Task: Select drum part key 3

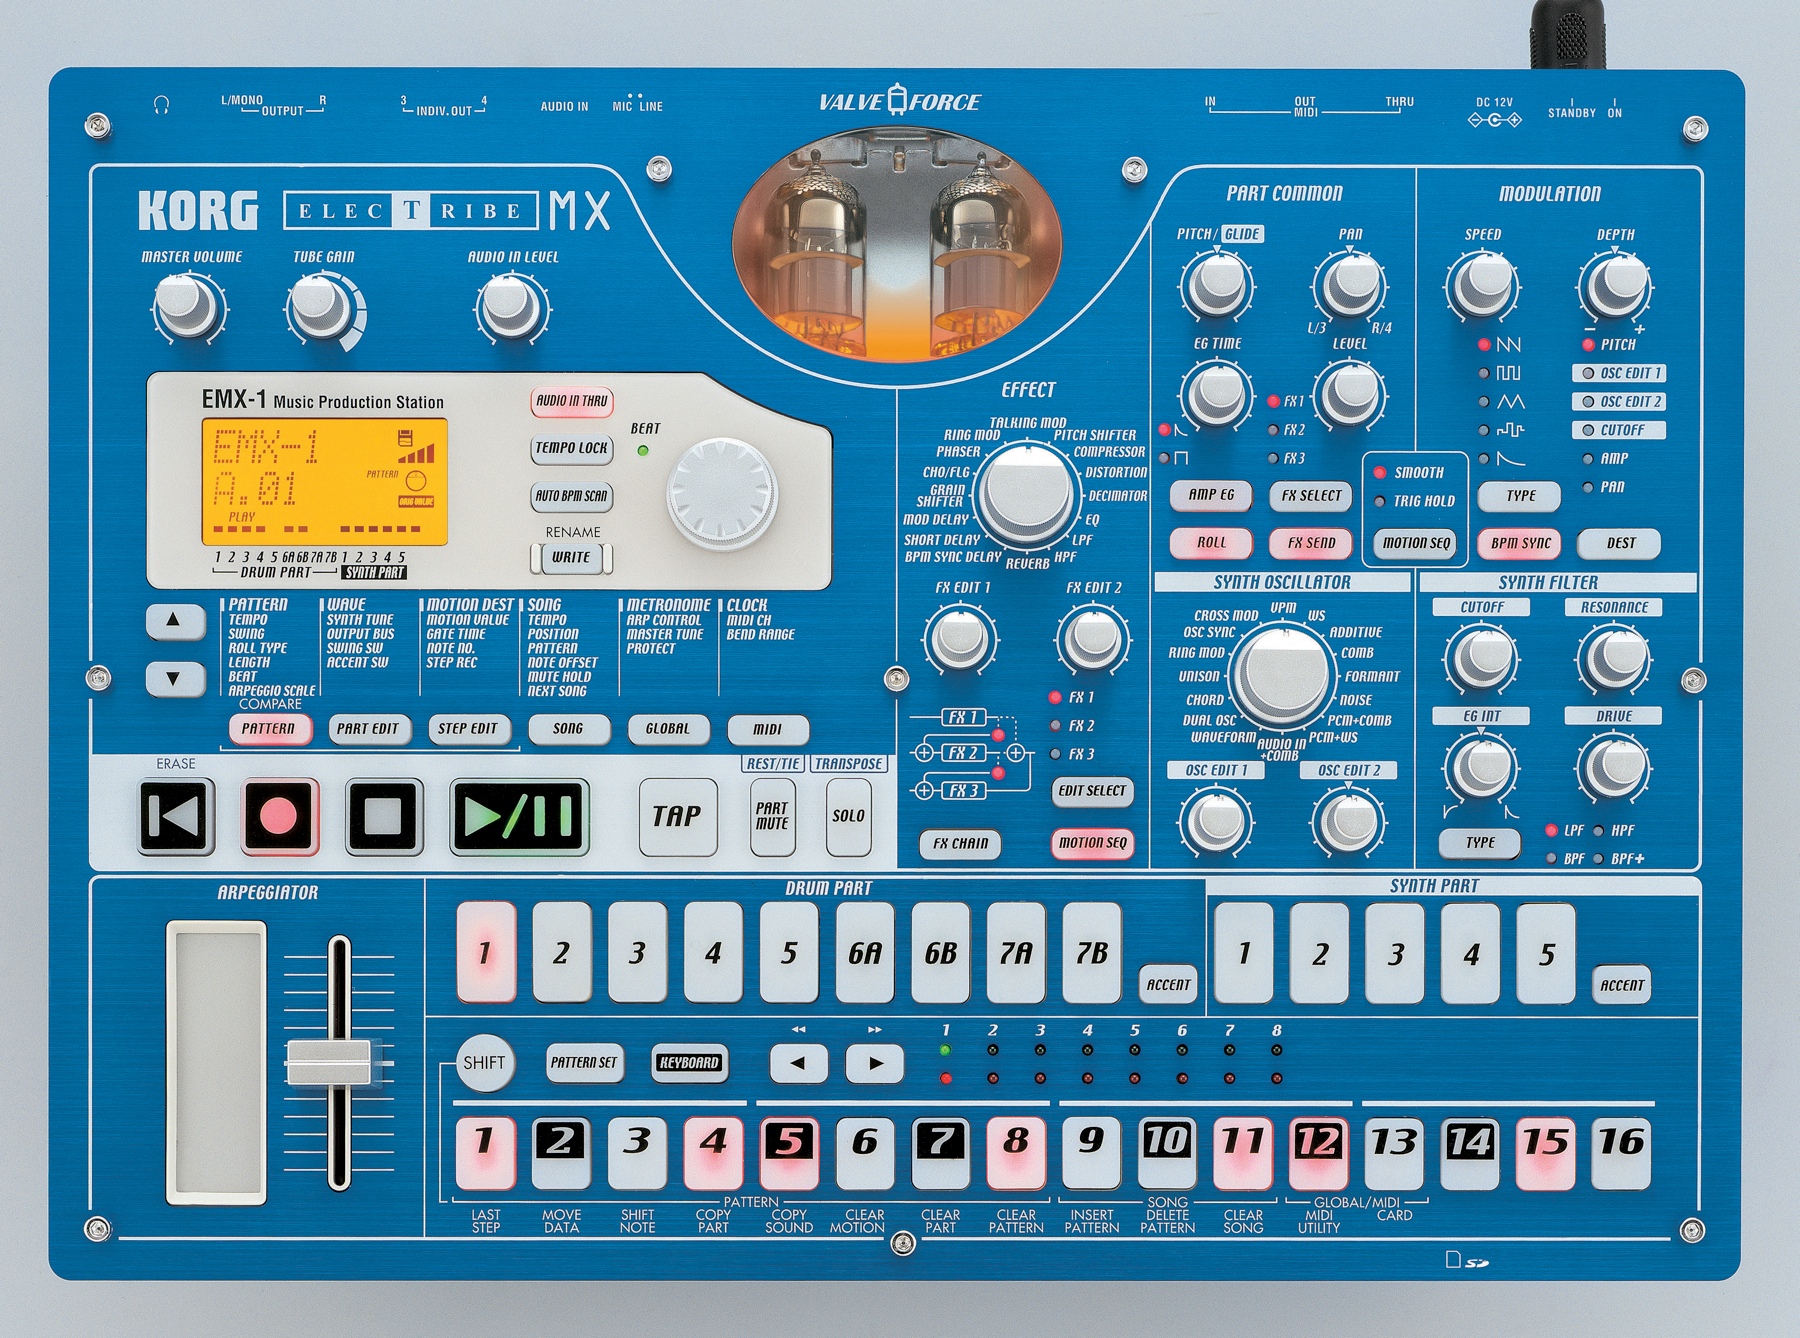Action: 637,952
